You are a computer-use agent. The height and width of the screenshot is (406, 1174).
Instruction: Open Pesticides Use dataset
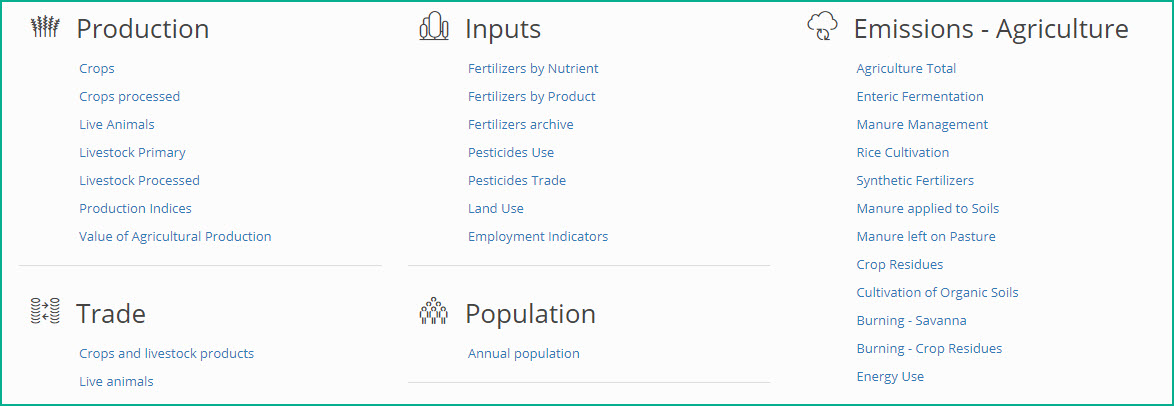click(511, 152)
